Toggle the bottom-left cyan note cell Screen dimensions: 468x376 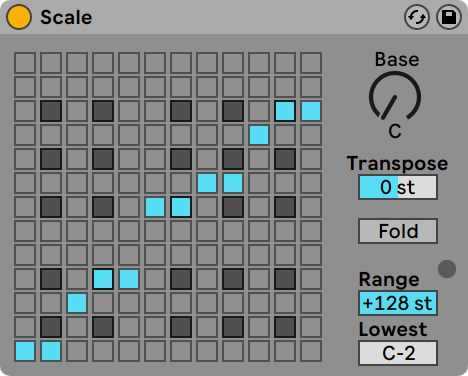[25, 351]
